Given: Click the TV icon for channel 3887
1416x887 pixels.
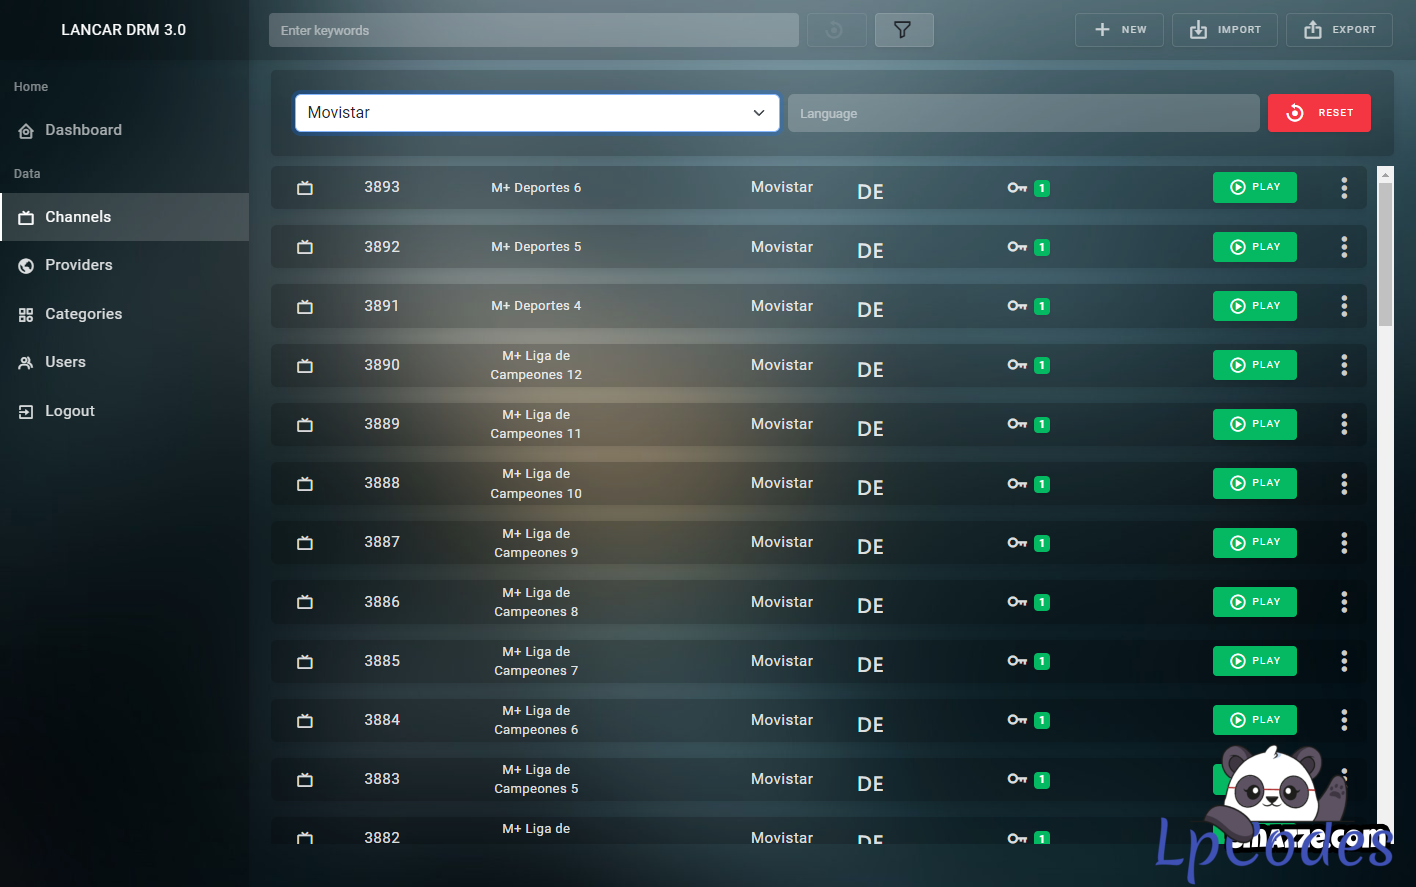Looking at the screenshot, I should [x=305, y=543].
